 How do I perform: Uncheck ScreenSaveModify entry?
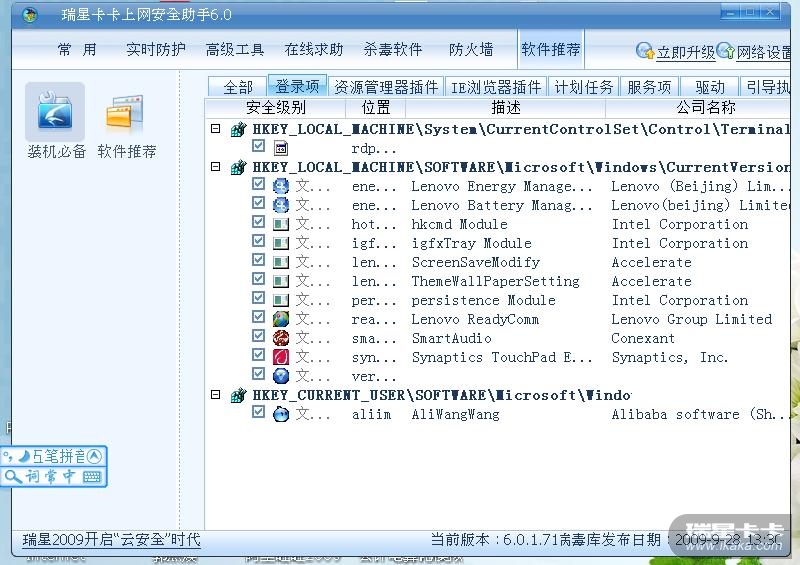259,260
